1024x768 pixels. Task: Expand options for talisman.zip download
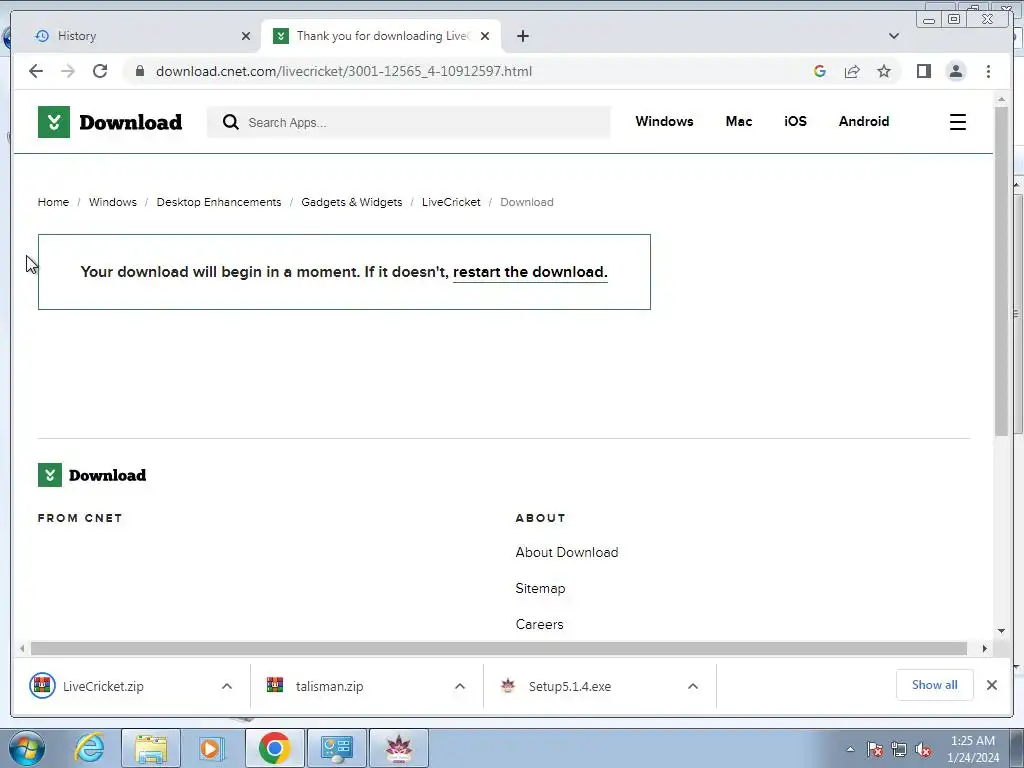(460, 686)
